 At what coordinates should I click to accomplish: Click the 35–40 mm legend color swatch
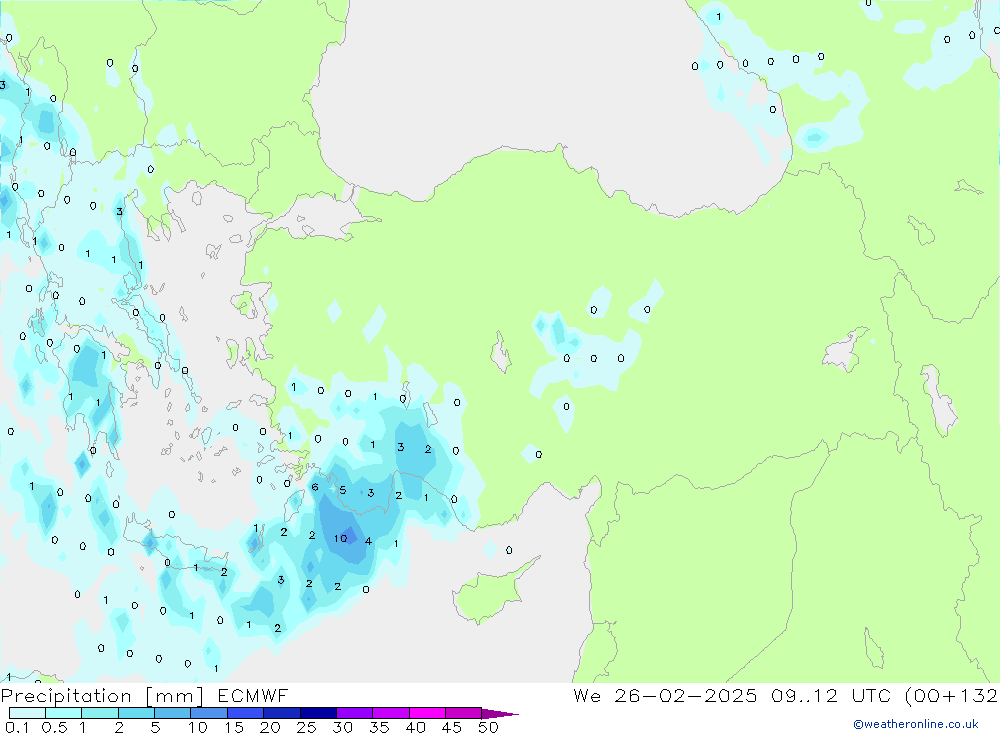391,713
